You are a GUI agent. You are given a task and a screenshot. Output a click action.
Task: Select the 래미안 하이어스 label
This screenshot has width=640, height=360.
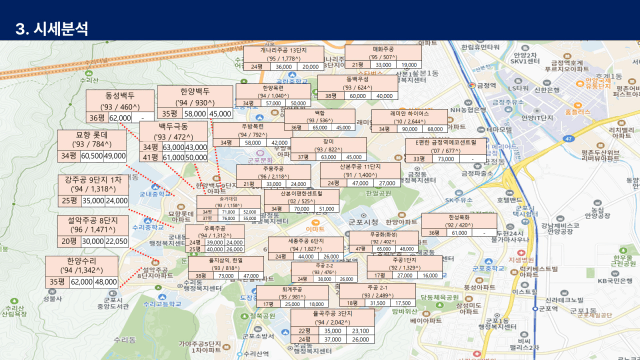(x=409, y=113)
